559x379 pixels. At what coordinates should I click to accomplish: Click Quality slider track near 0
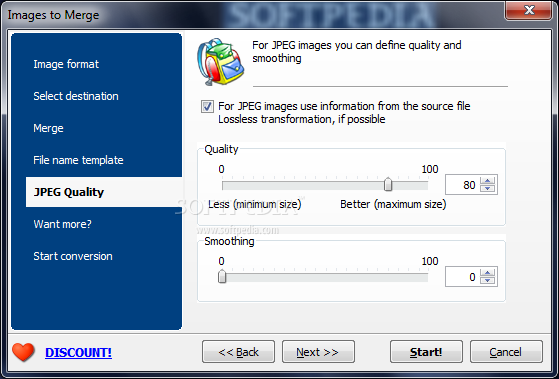click(225, 185)
